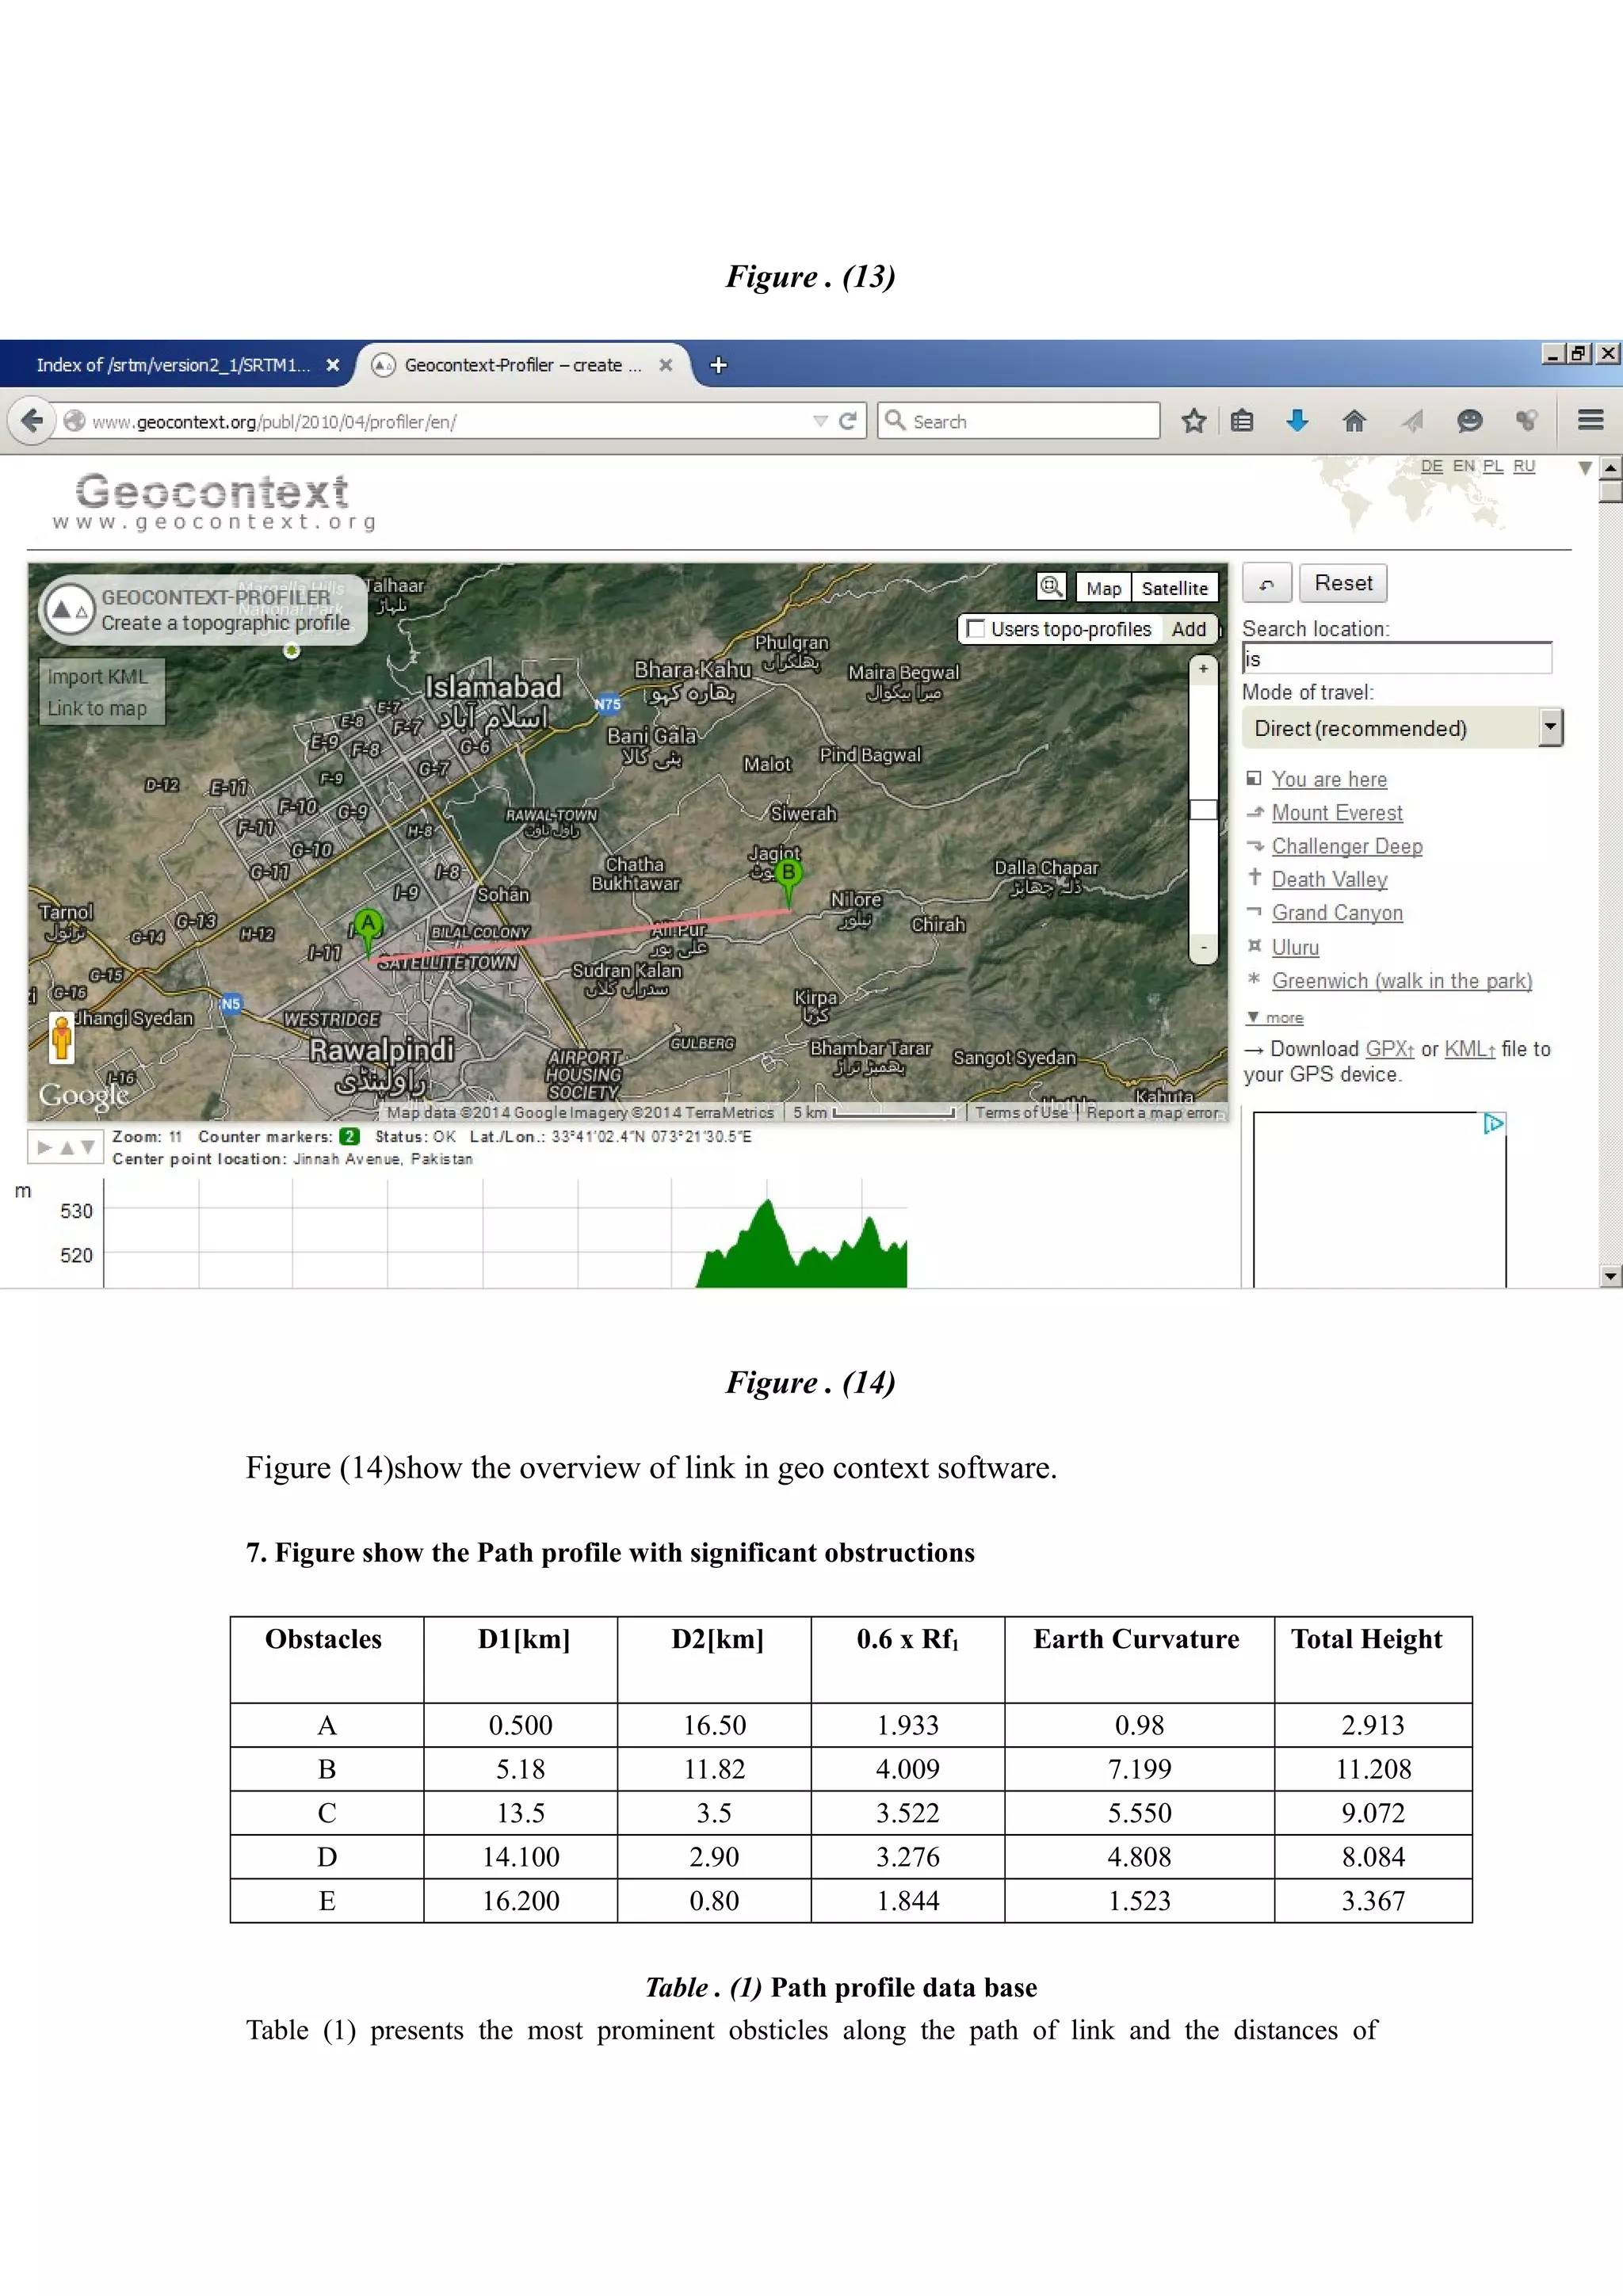Reload the page with refresh icon
This screenshot has width=1623, height=2296.
coord(848,421)
